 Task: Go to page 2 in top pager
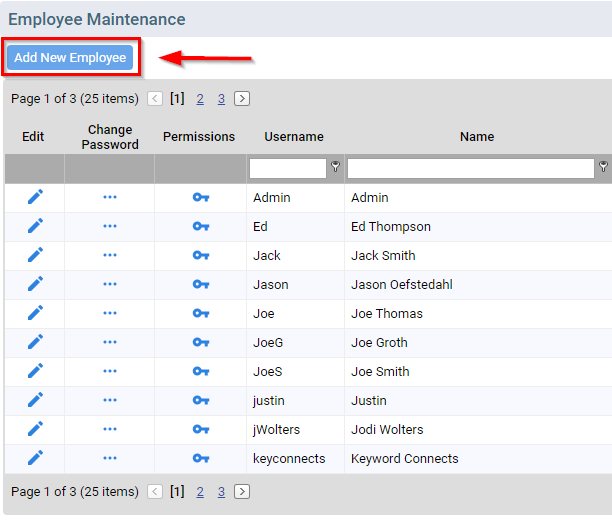pos(200,99)
